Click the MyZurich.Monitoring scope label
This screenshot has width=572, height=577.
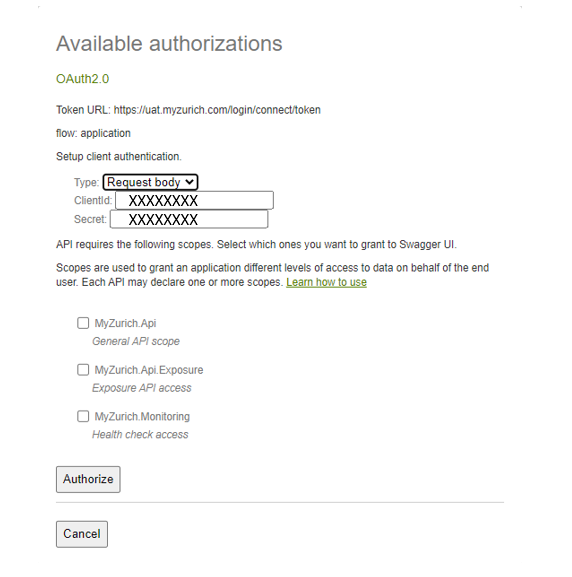point(142,417)
